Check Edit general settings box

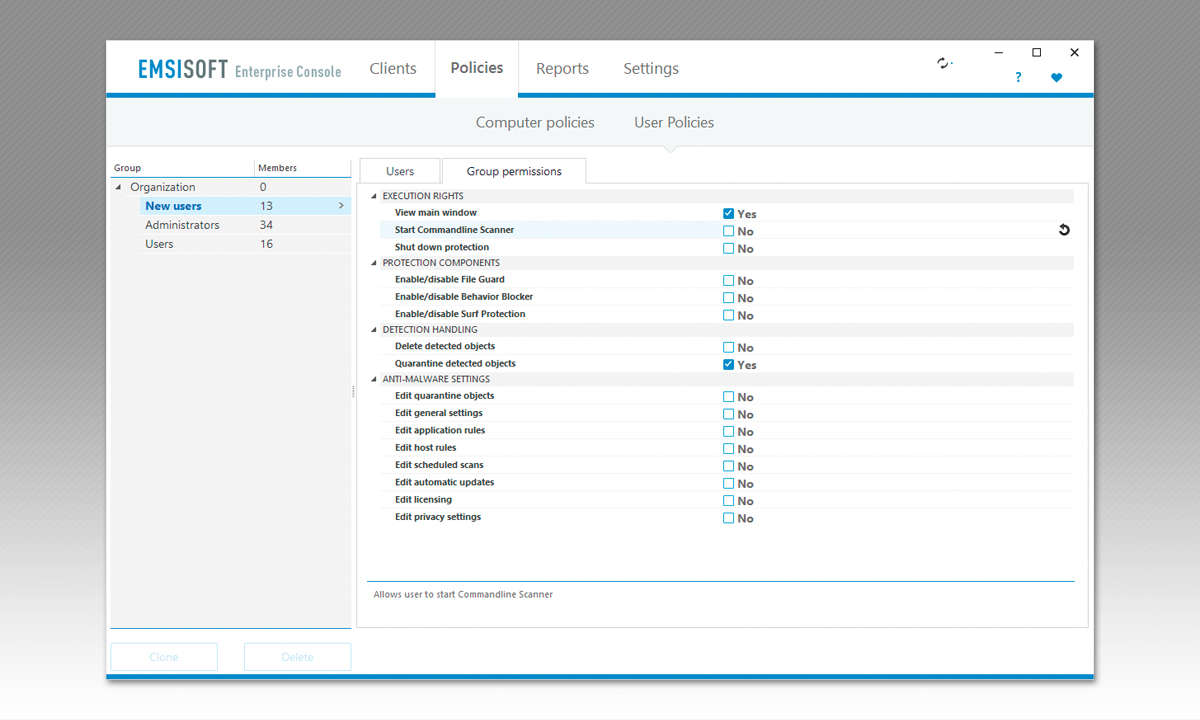pos(729,413)
